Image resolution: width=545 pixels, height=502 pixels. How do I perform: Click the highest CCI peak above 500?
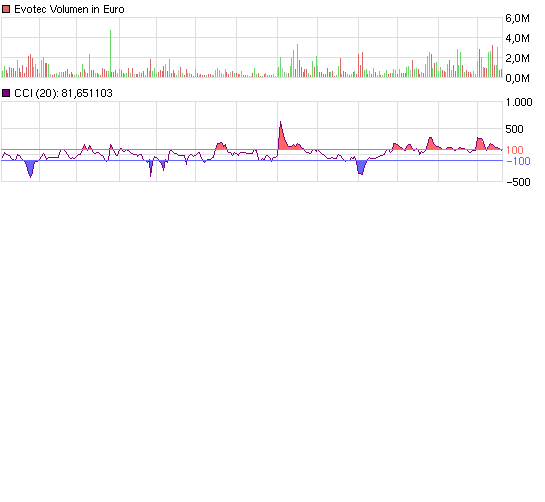280,122
